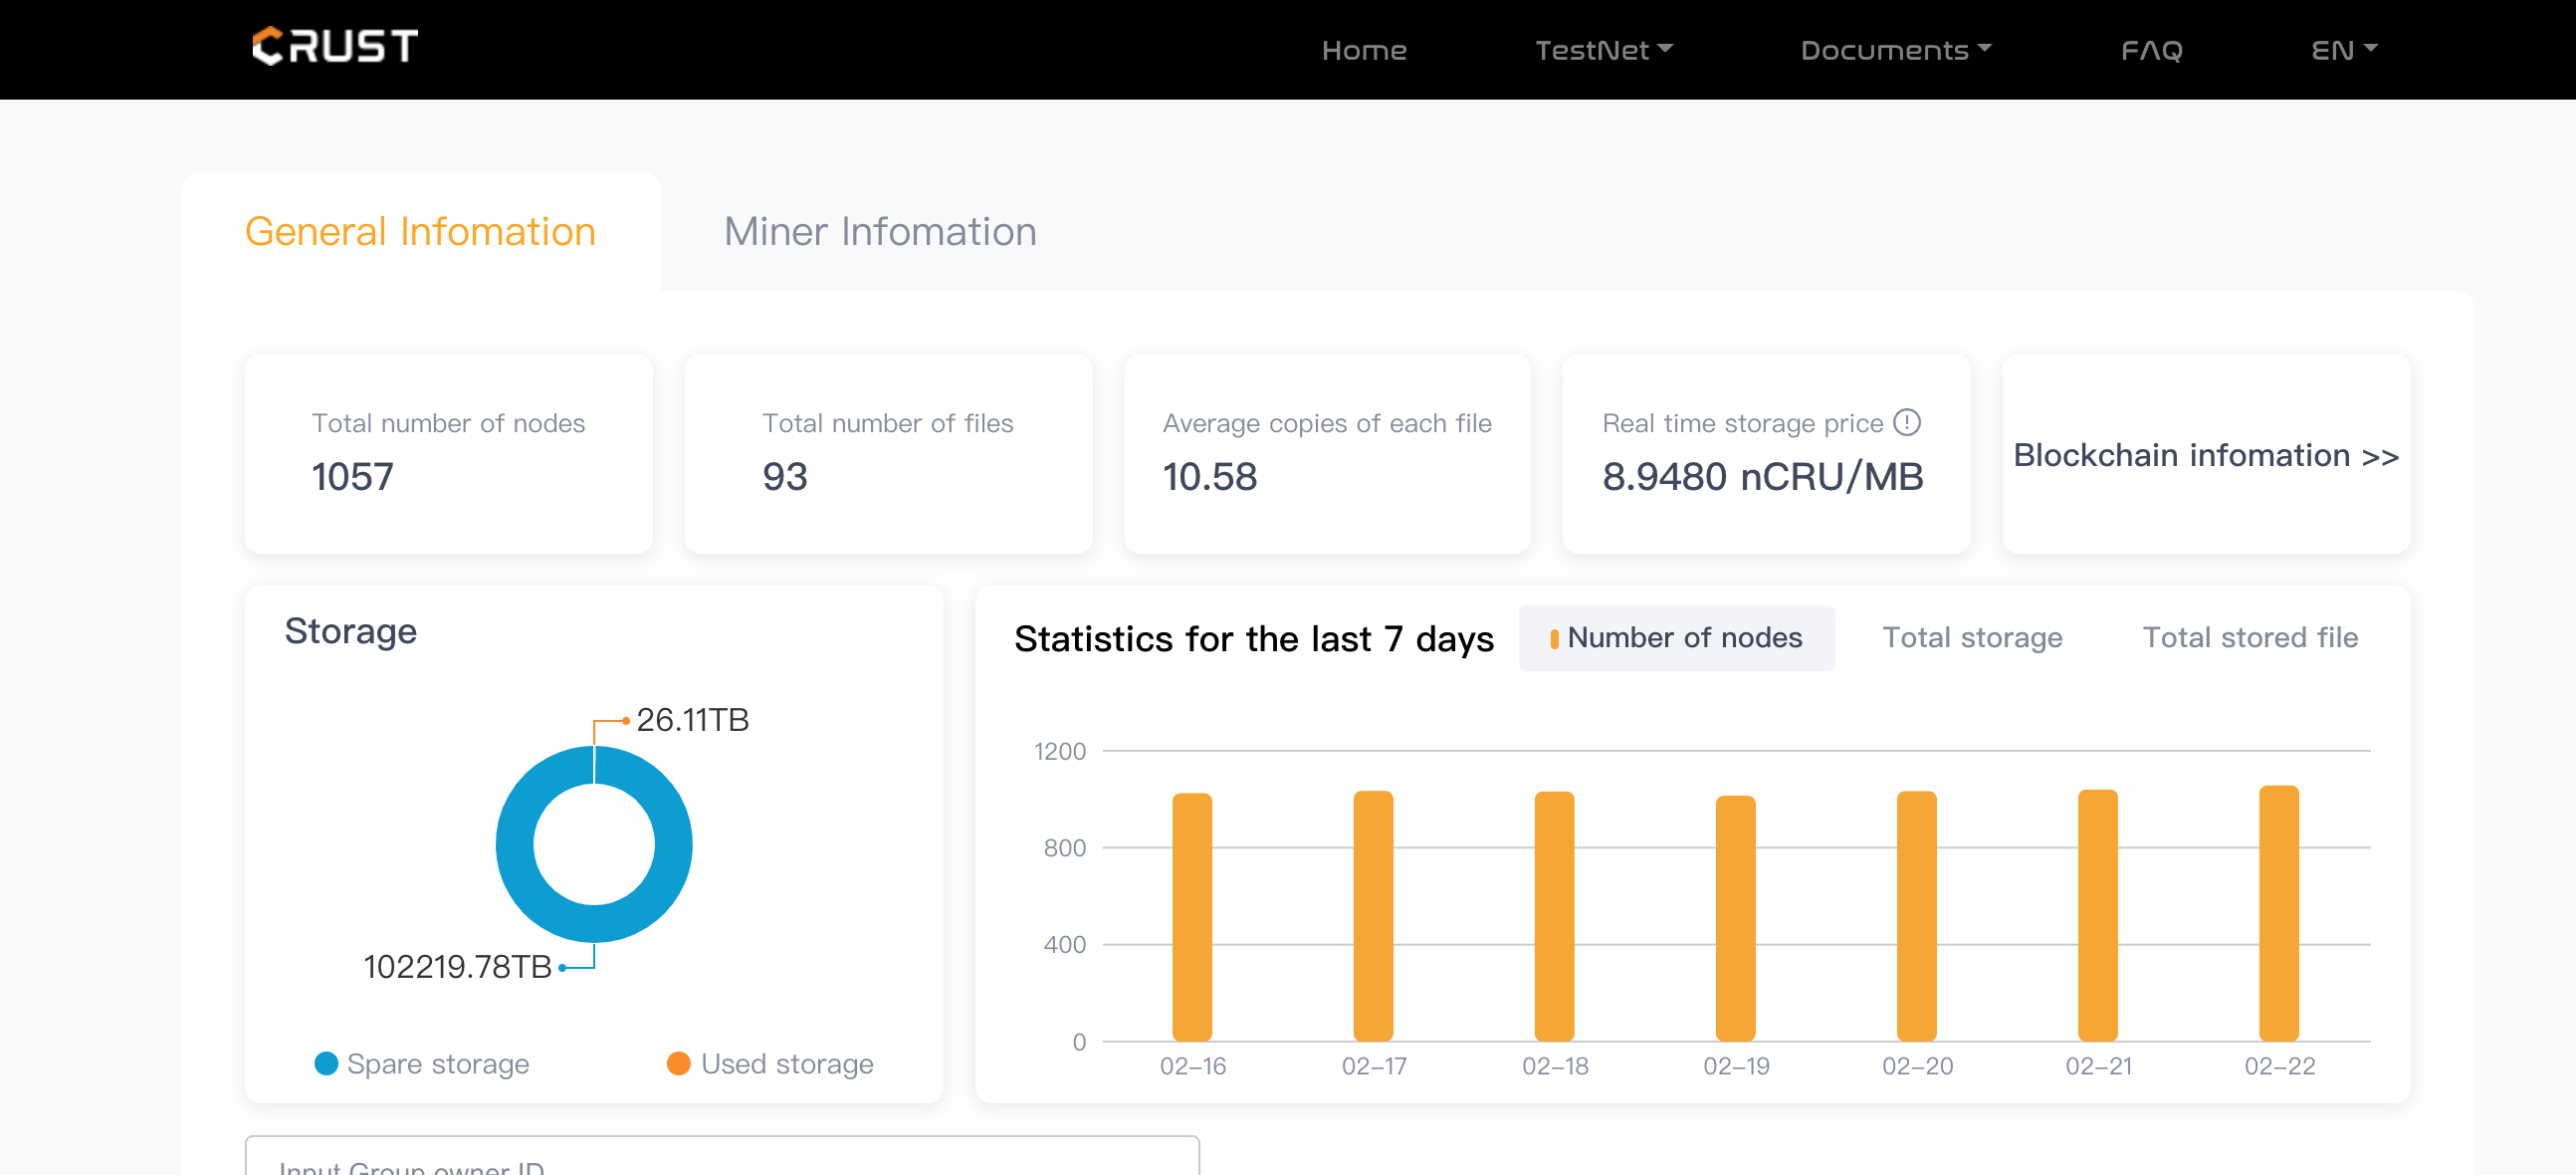This screenshot has width=2576, height=1175.
Task: Click the Total number of nodes card
Action: coord(448,454)
